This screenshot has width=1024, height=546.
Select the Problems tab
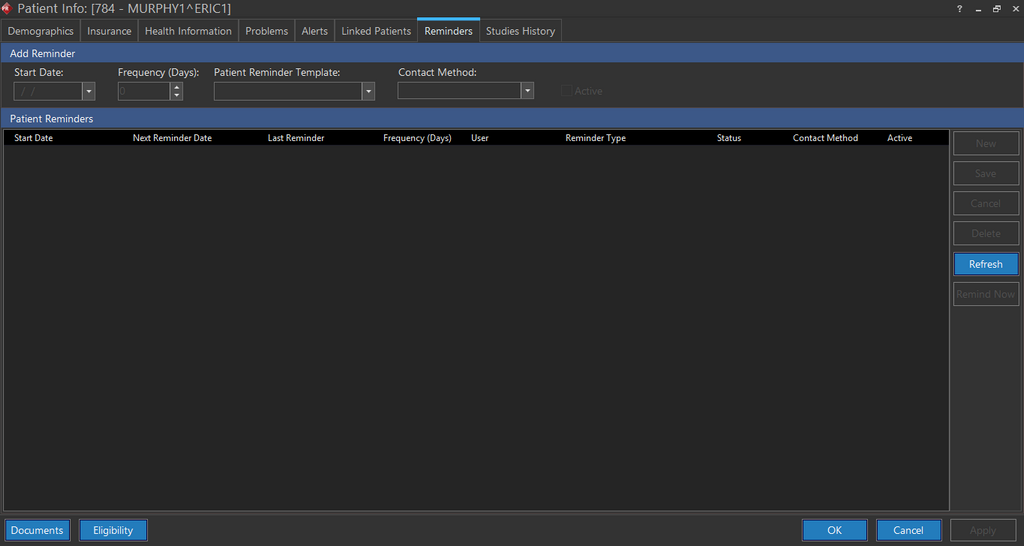[267, 31]
